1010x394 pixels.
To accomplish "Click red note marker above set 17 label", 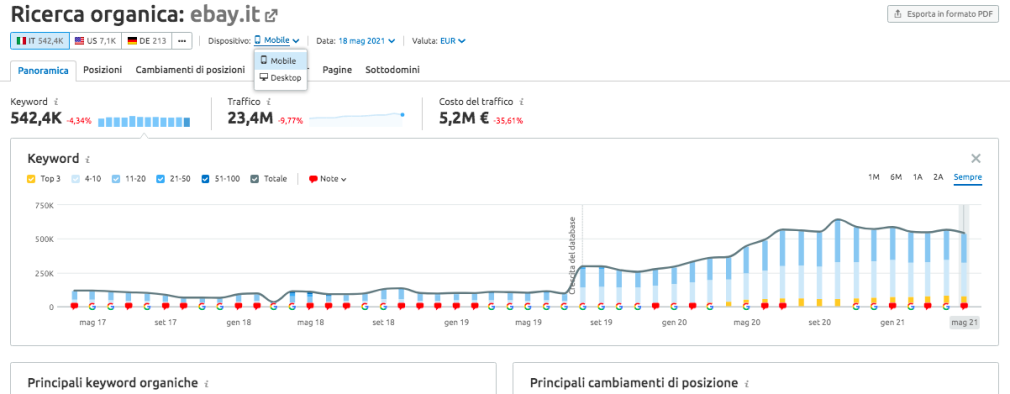I will (165, 306).
